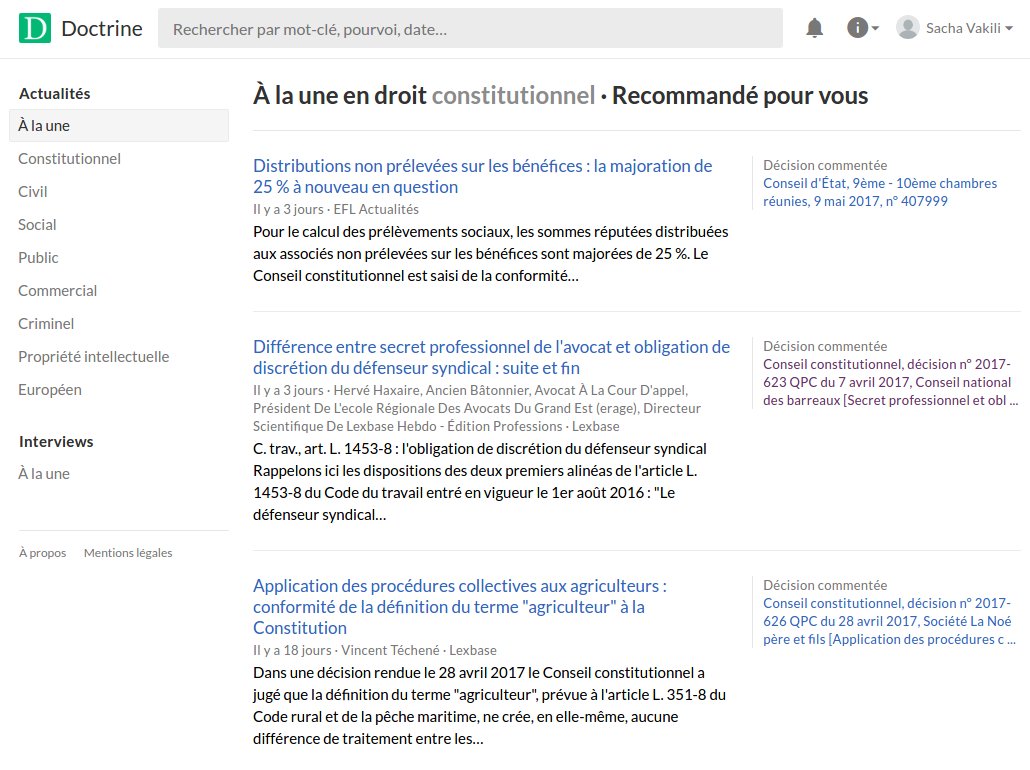The height and width of the screenshot is (770, 1030).
Task: Open the Criminel news category
Action: (x=46, y=323)
